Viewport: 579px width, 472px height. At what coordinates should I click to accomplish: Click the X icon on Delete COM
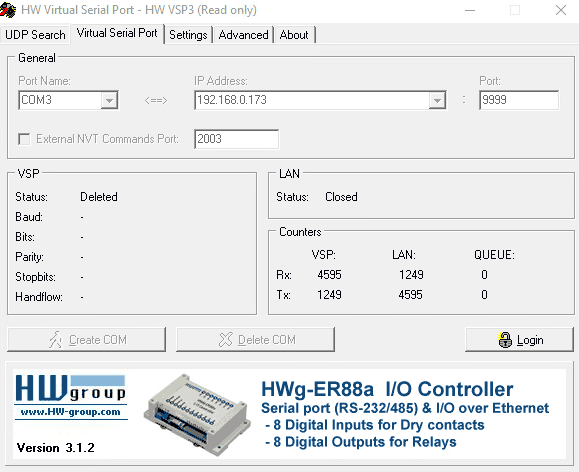pos(226,339)
